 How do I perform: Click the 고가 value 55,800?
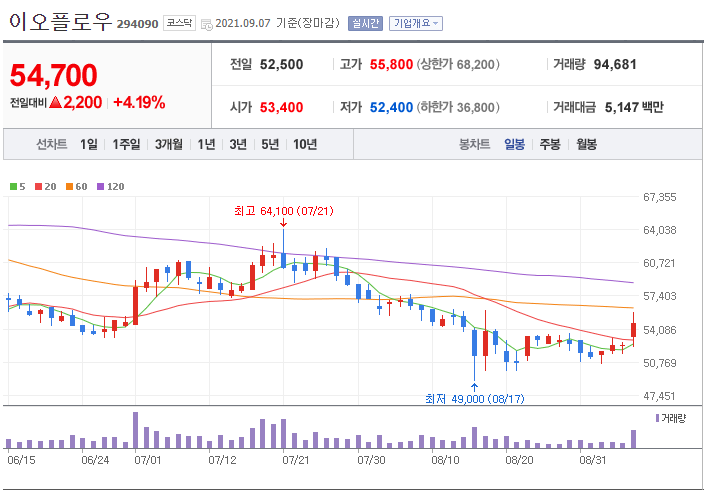pos(391,64)
